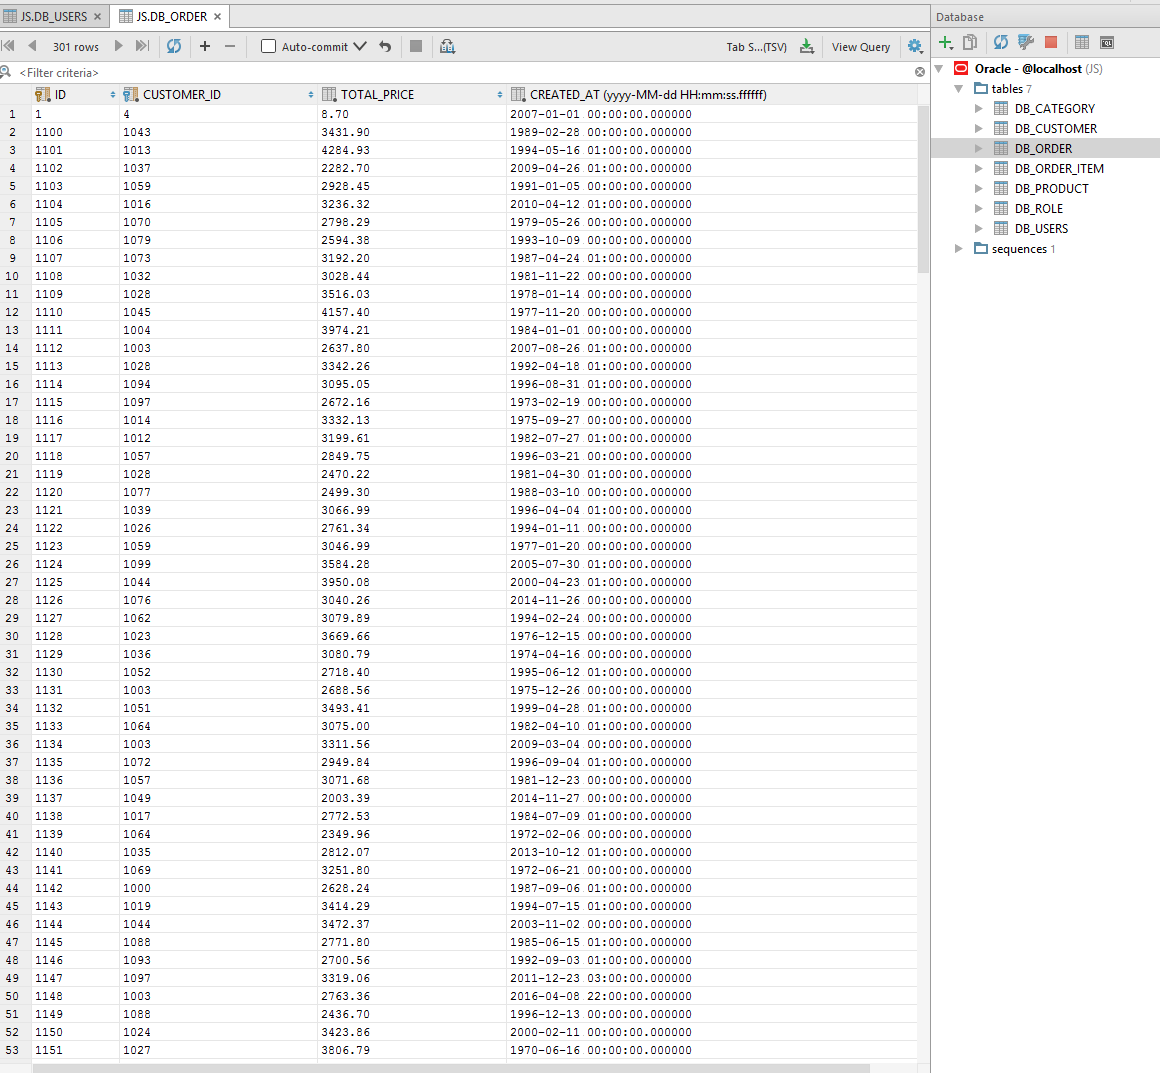Screen dimensions: 1160x1073
Task: Open the Tab S...(TSV) extractor dropdown
Action: 756,47
